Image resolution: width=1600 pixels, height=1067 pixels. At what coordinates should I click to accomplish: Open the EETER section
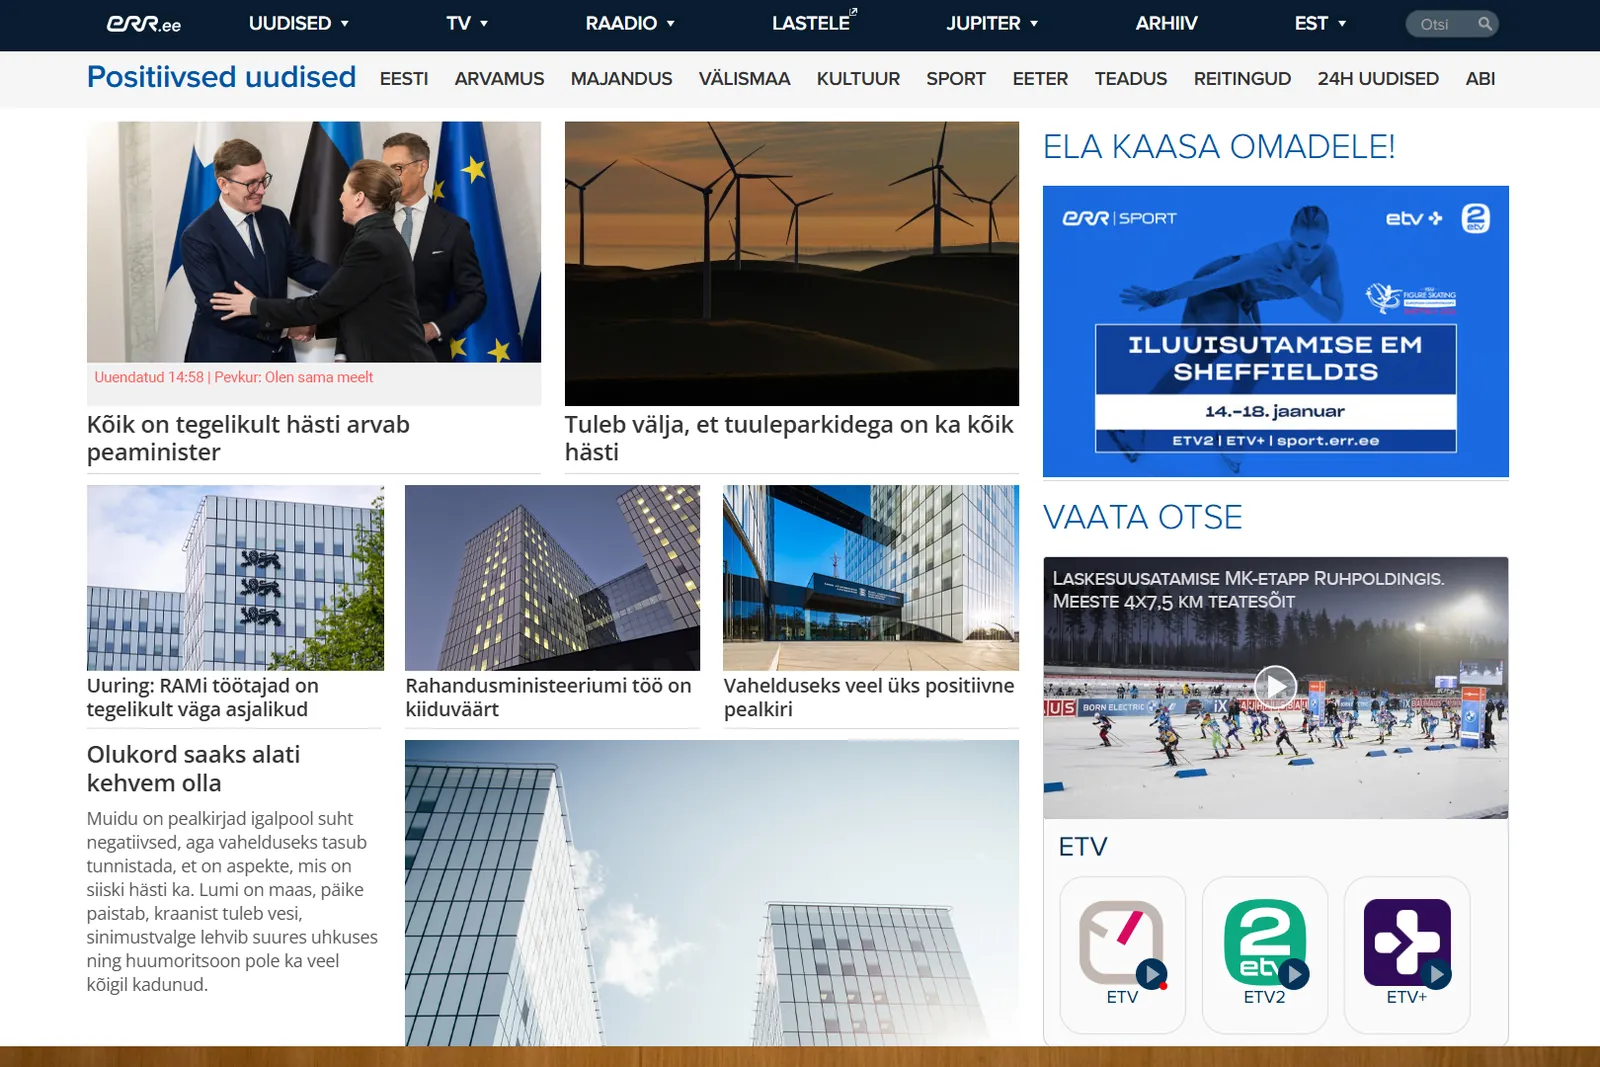pos(1040,79)
